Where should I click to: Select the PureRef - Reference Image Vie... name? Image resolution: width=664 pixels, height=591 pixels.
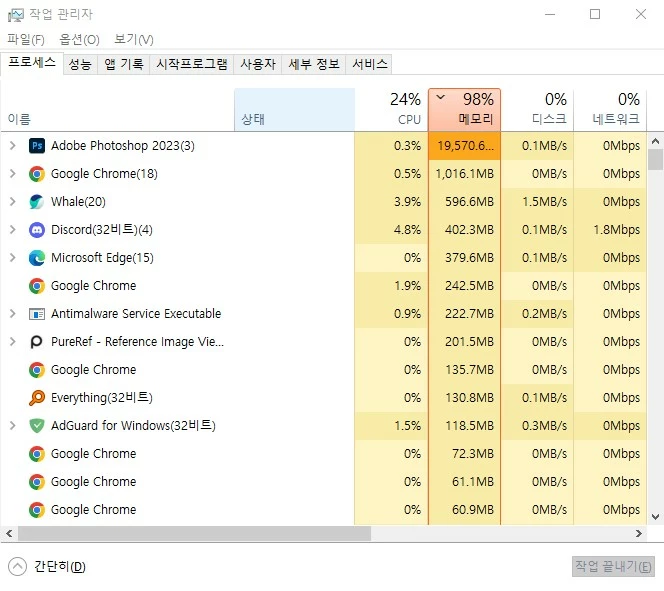(137, 342)
